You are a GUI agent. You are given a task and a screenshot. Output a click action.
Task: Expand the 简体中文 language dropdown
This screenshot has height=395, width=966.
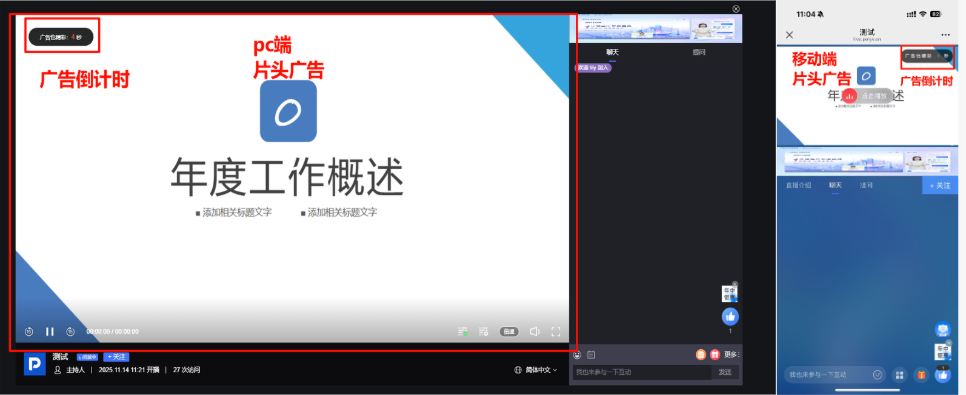click(536, 370)
